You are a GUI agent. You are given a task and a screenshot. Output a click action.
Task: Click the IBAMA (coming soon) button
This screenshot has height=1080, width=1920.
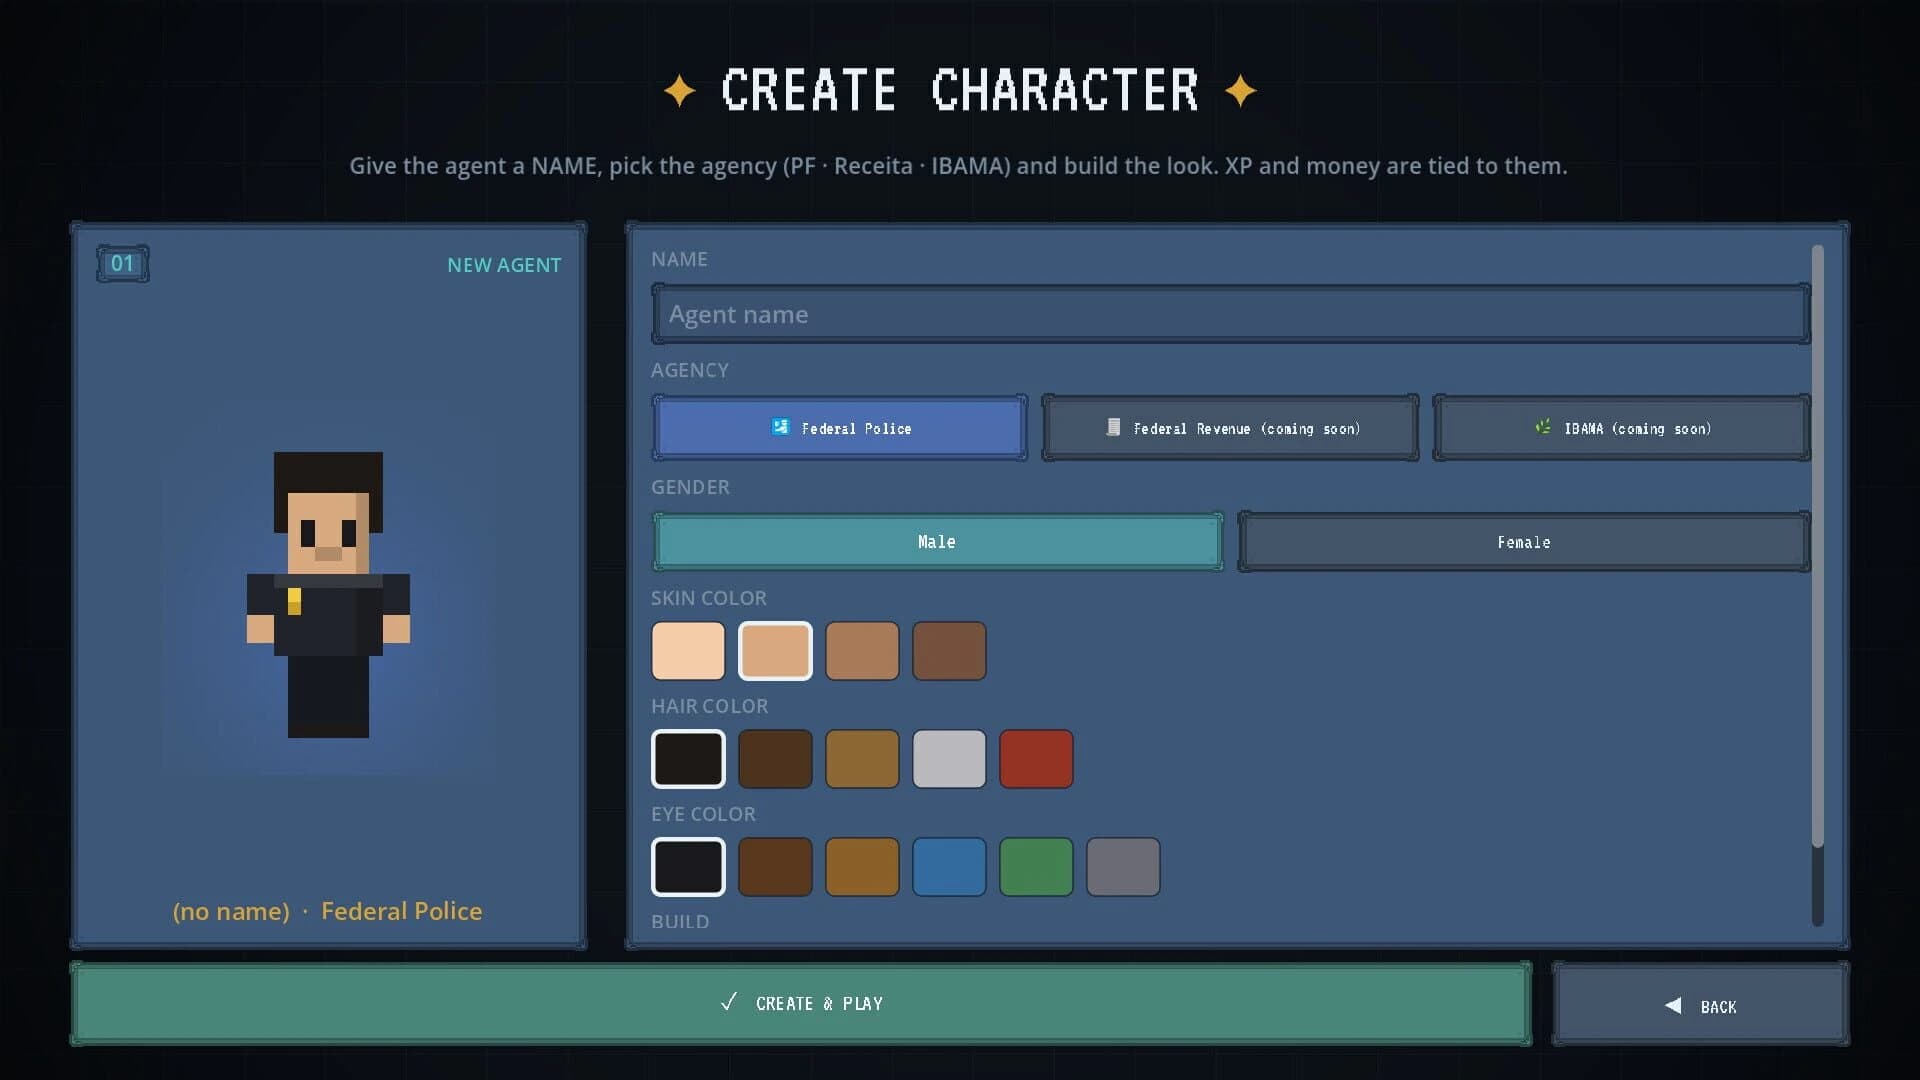coord(1621,428)
